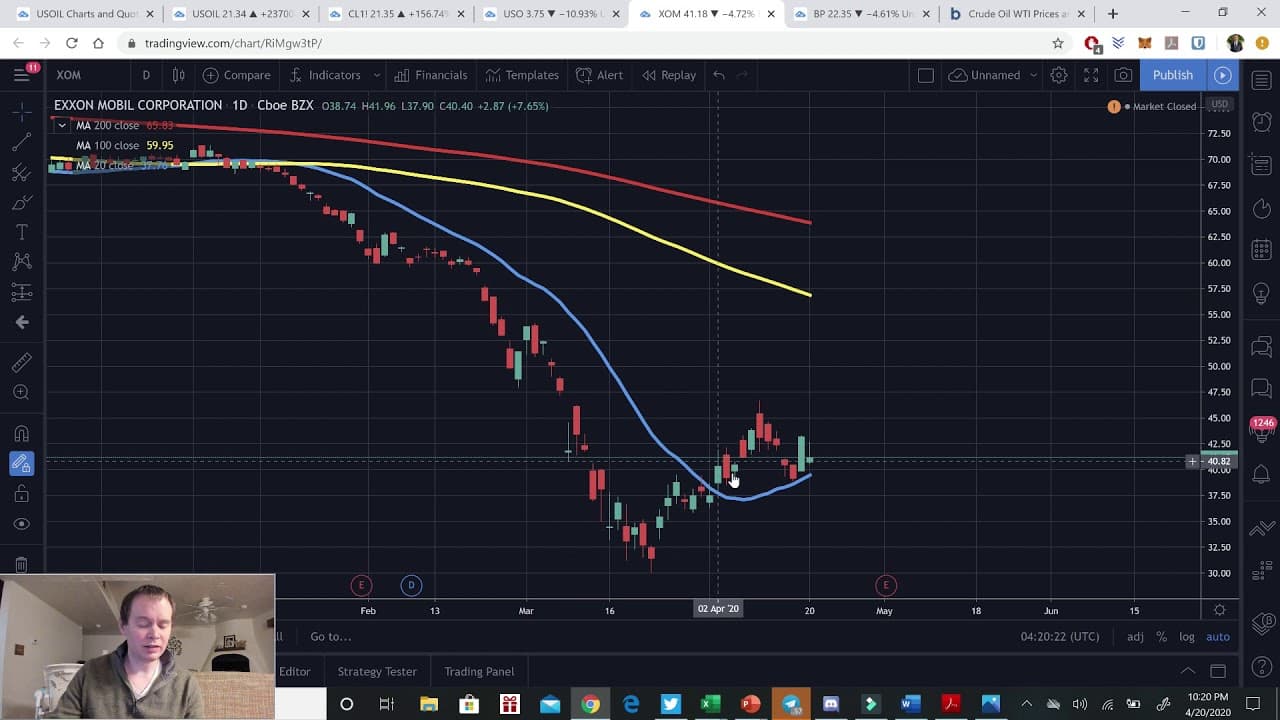This screenshot has width=1280, height=720.
Task: Select the ruler measure tool
Action: (21, 362)
